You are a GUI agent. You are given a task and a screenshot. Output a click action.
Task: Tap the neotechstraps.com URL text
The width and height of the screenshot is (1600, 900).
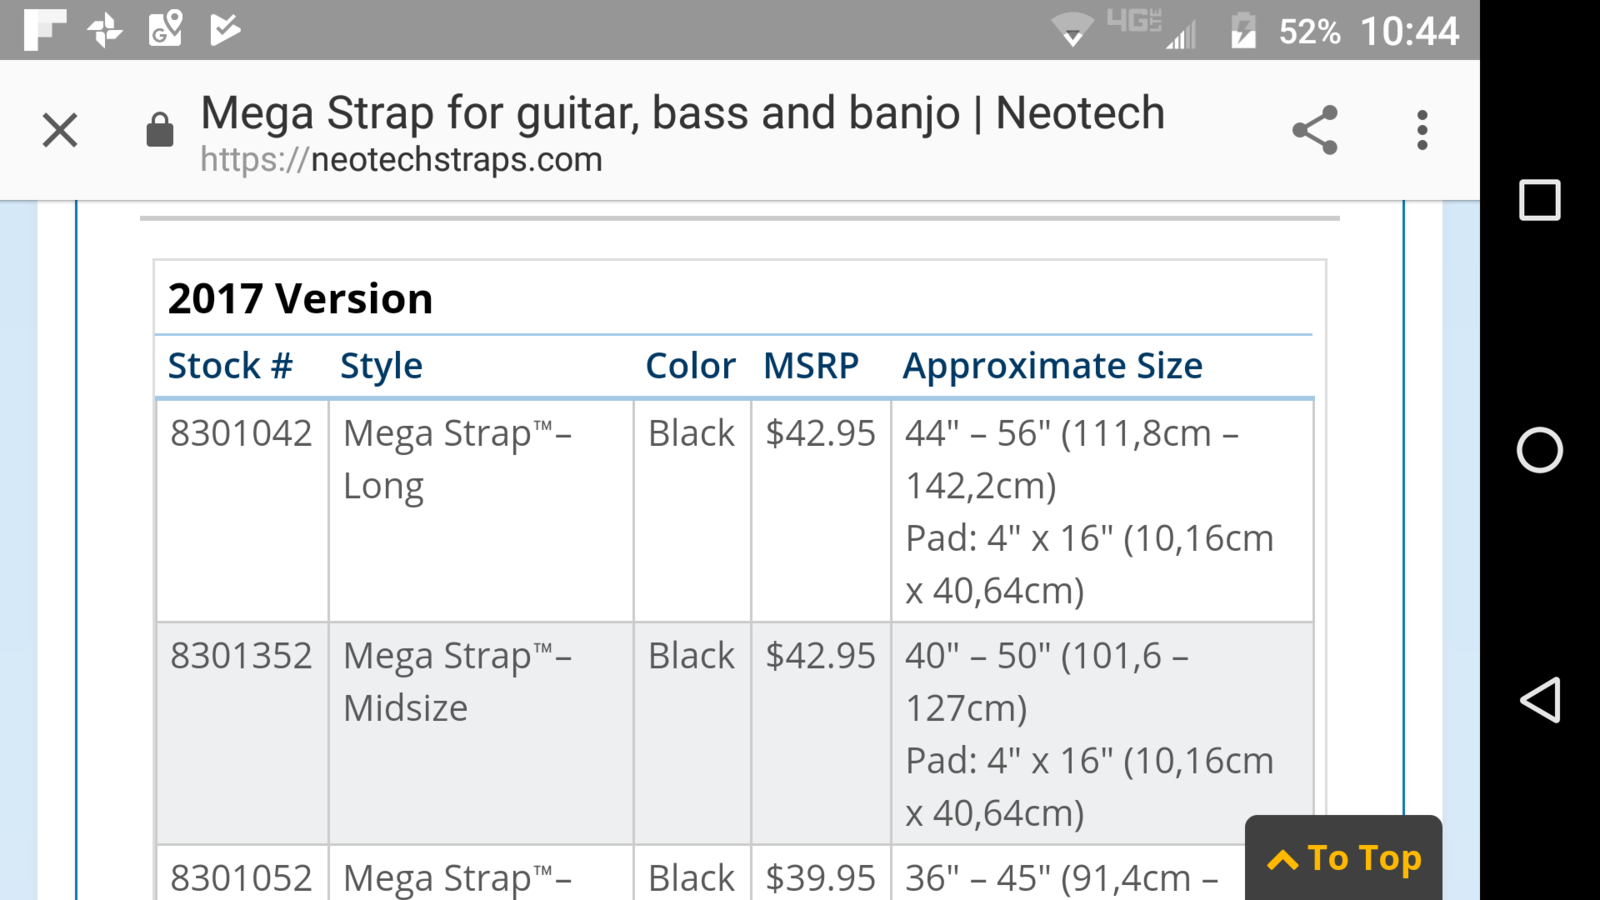coord(401,160)
